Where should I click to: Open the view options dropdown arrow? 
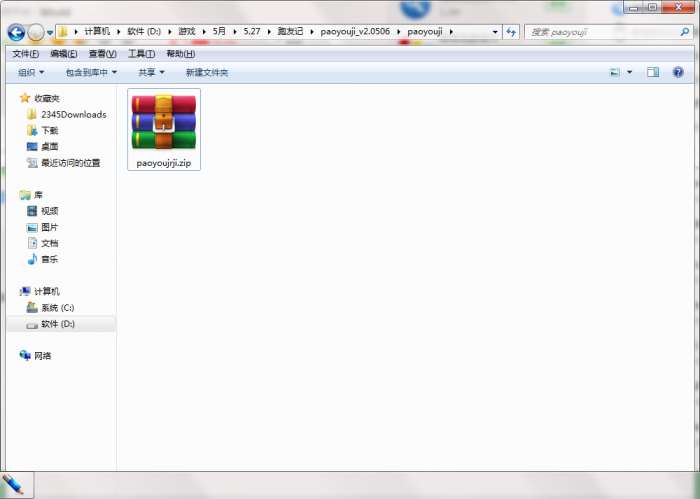(629, 72)
